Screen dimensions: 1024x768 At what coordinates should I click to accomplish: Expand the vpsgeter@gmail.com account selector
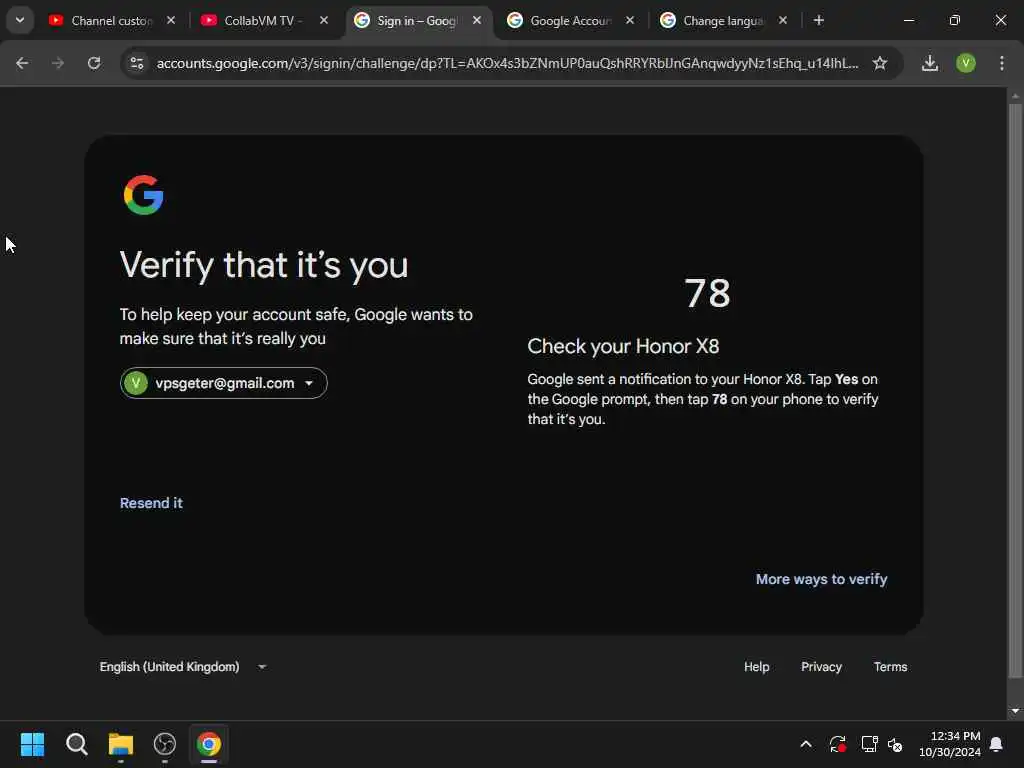coord(223,383)
